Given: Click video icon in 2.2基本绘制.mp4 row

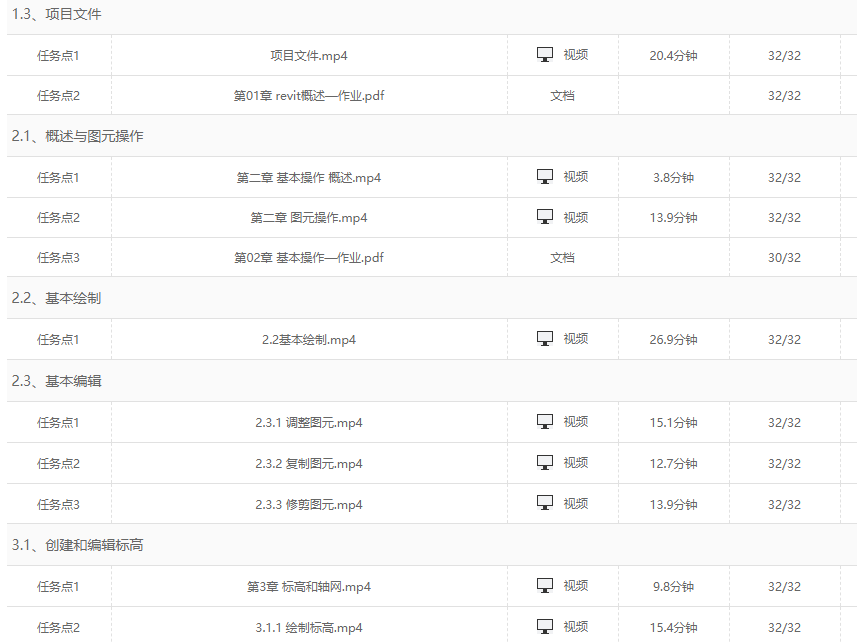Looking at the screenshot, I should 545,339.
